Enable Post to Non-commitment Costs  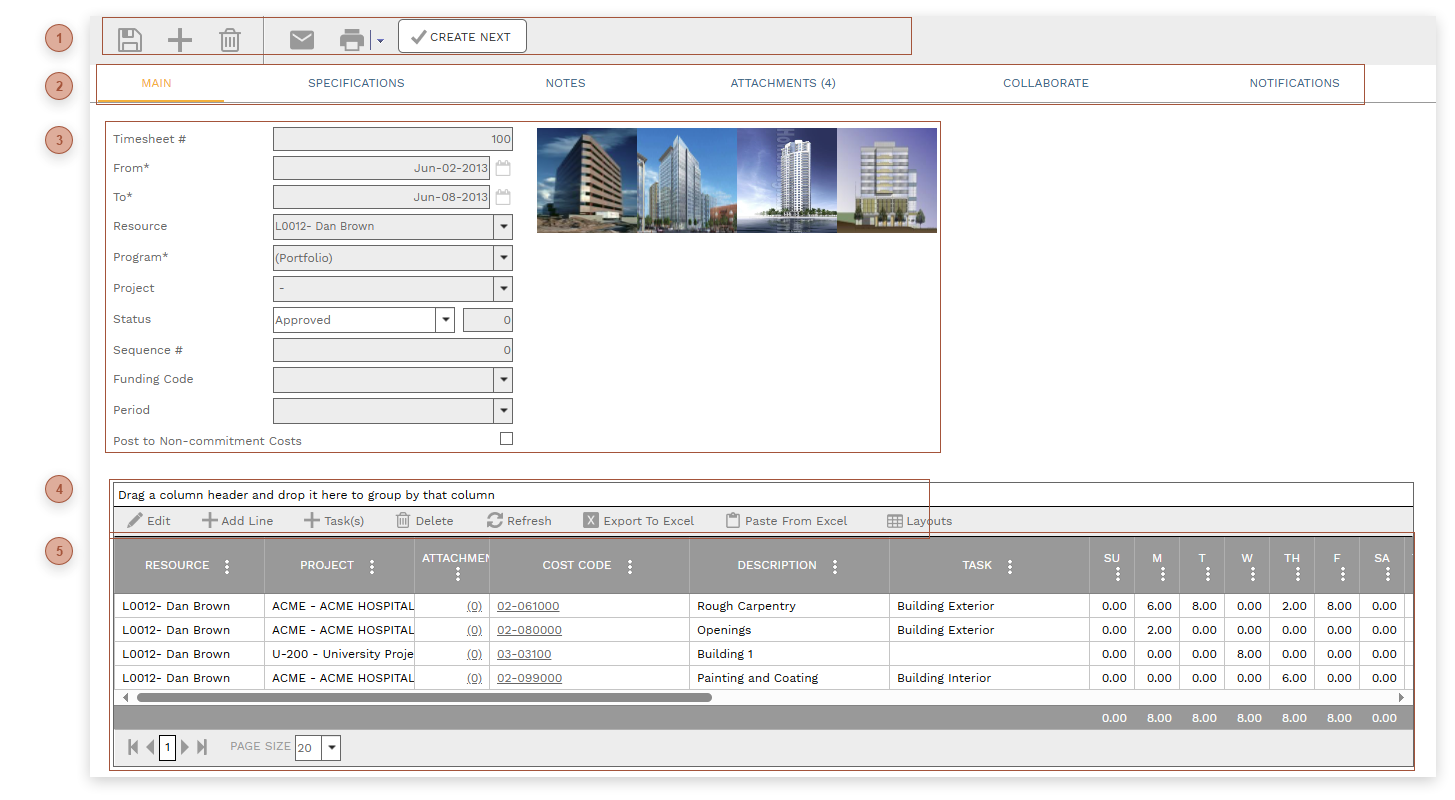[x=506, y=438]
